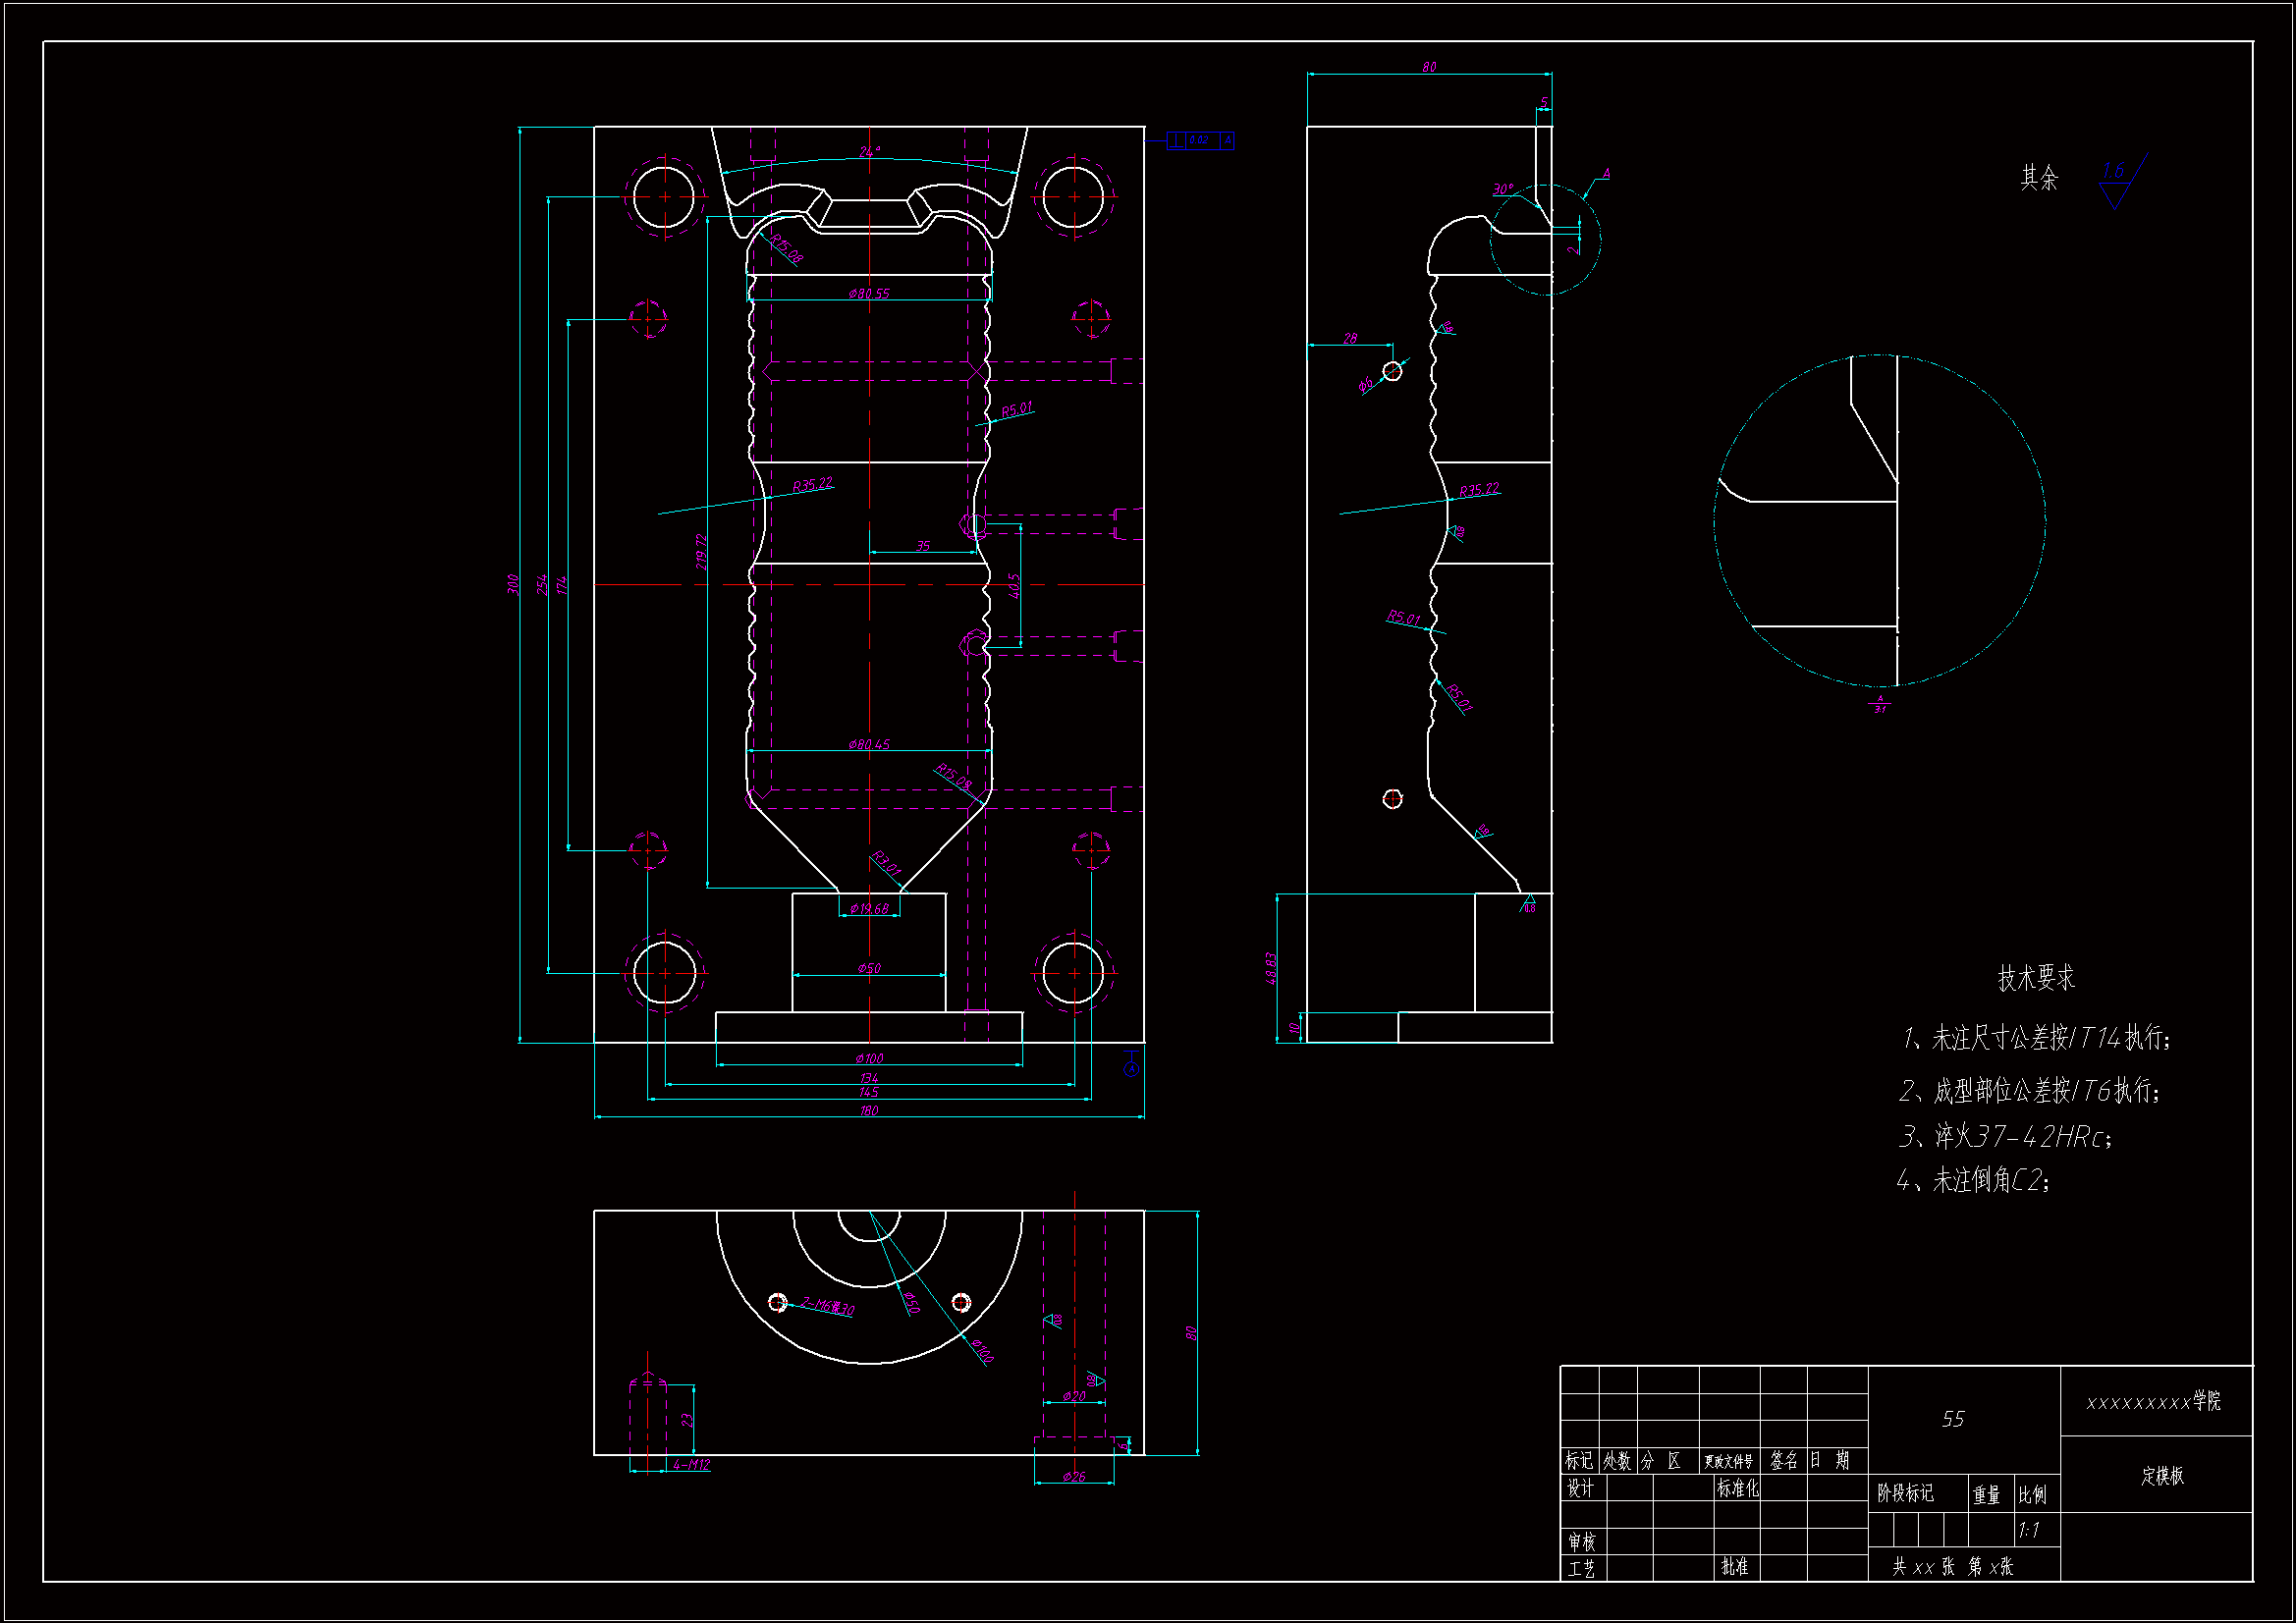Viewport: 2296px width, 1623px height.
Task: Click the ø80.55 diameter dimension text
Action: pyautogui.click(x=869, y=293)
